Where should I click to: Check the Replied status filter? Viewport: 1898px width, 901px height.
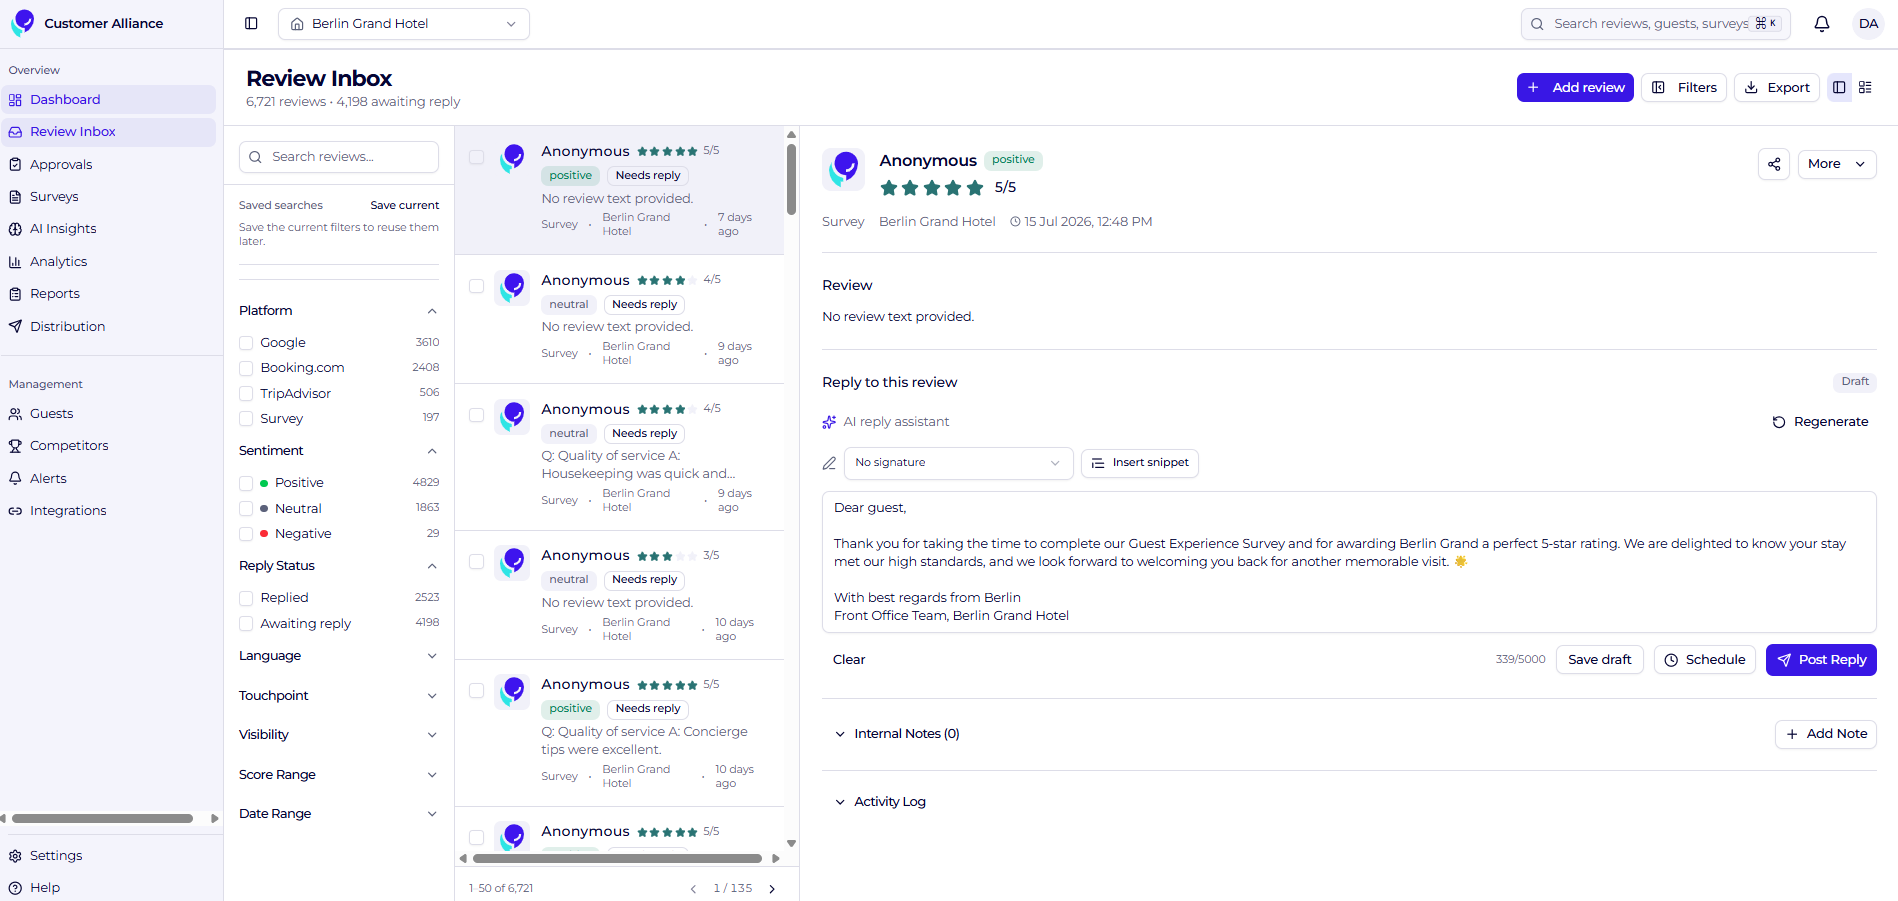point(246,598)
